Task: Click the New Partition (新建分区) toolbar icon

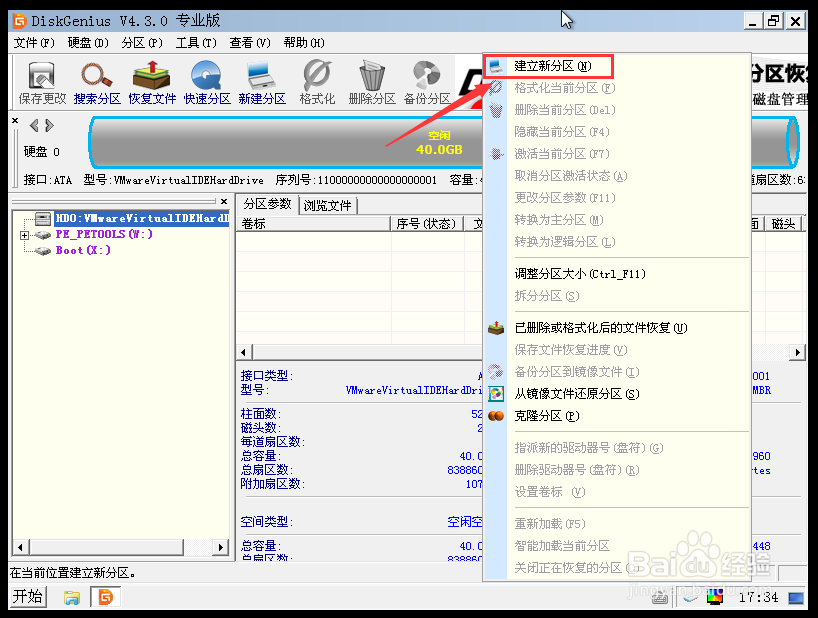Action: pos(262,83)
